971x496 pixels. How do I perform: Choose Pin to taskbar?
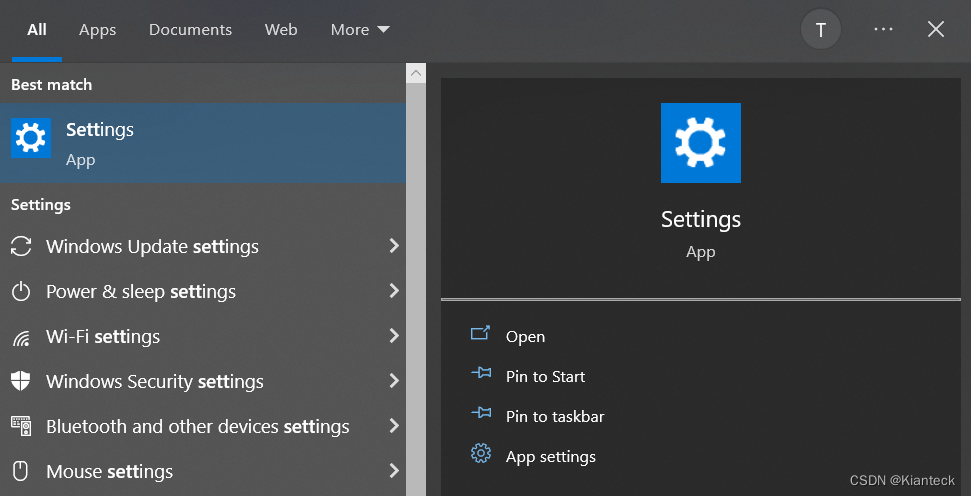click(x=555, y=416)
